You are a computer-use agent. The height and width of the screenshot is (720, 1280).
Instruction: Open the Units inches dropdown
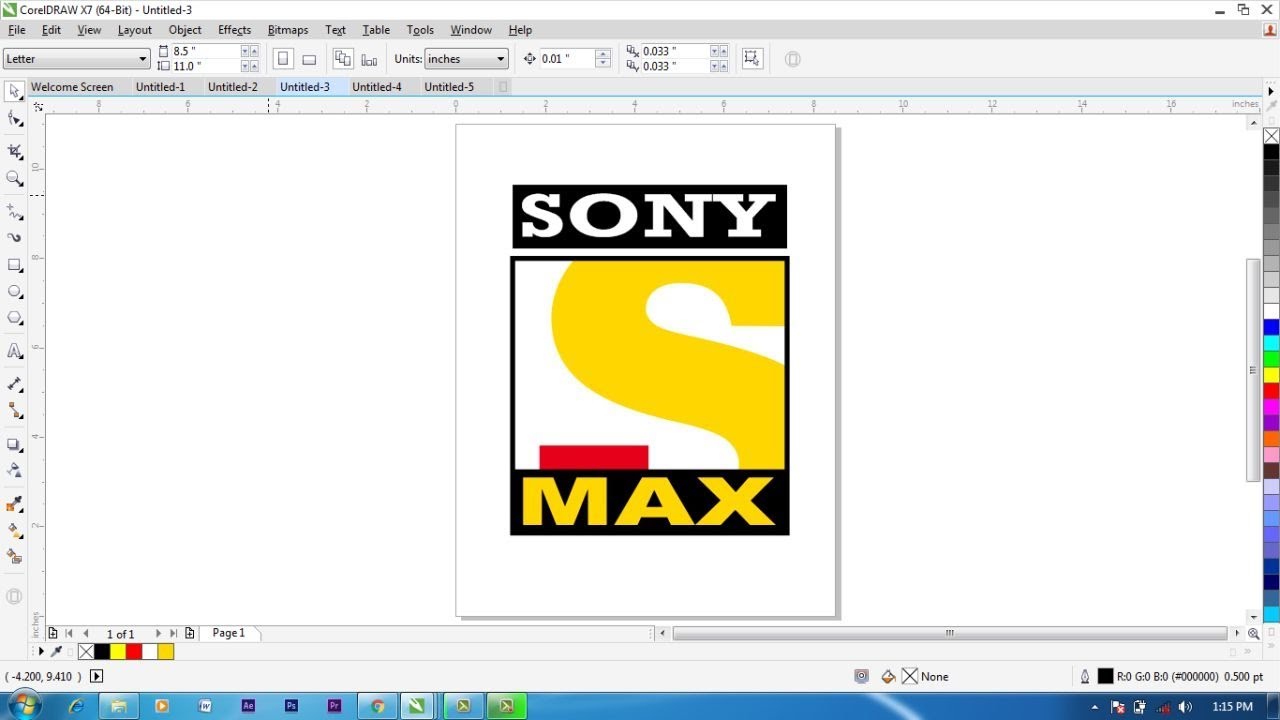501,59
